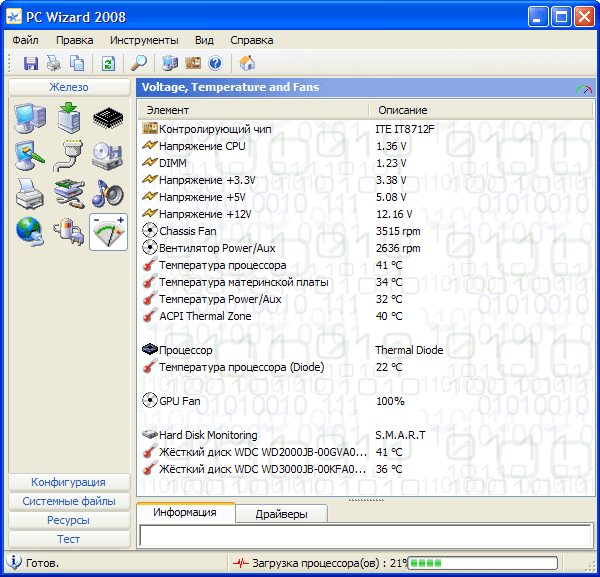Click the Home house icon in the toolbar

pyautogui.click(x=247, y=63)
